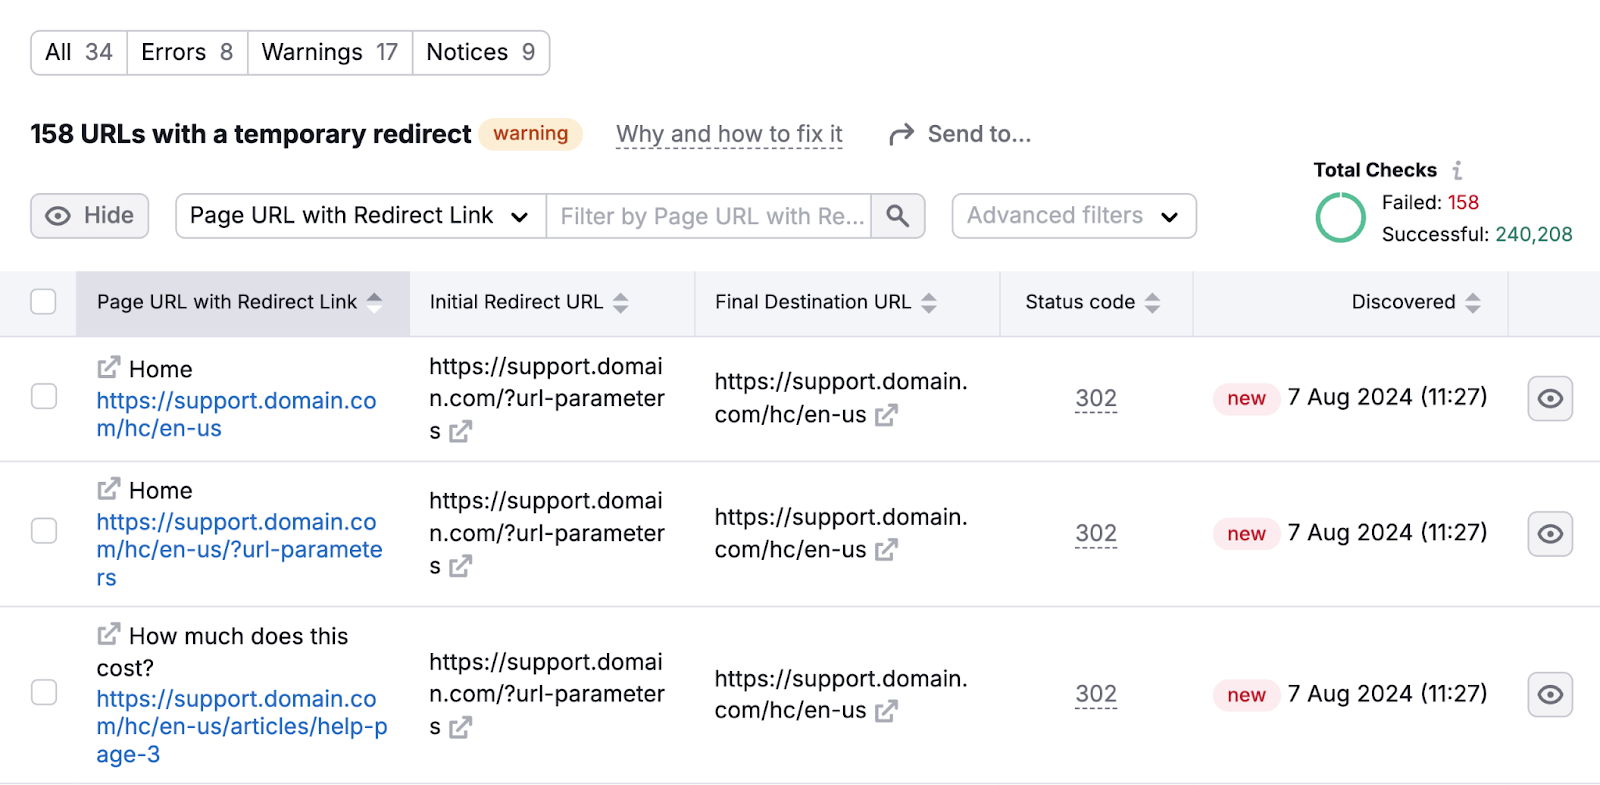Viewport: 1600px width, 785px height.
Task: Click the 302 status code in third row
Action: [x=1096, y=694]
